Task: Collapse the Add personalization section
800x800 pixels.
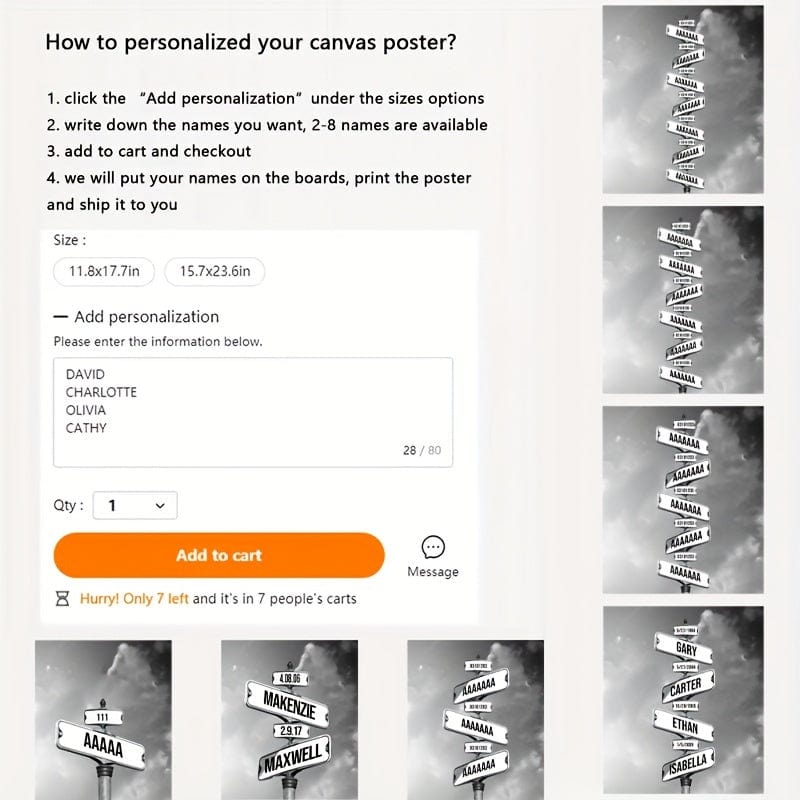Action: (61, 317)
